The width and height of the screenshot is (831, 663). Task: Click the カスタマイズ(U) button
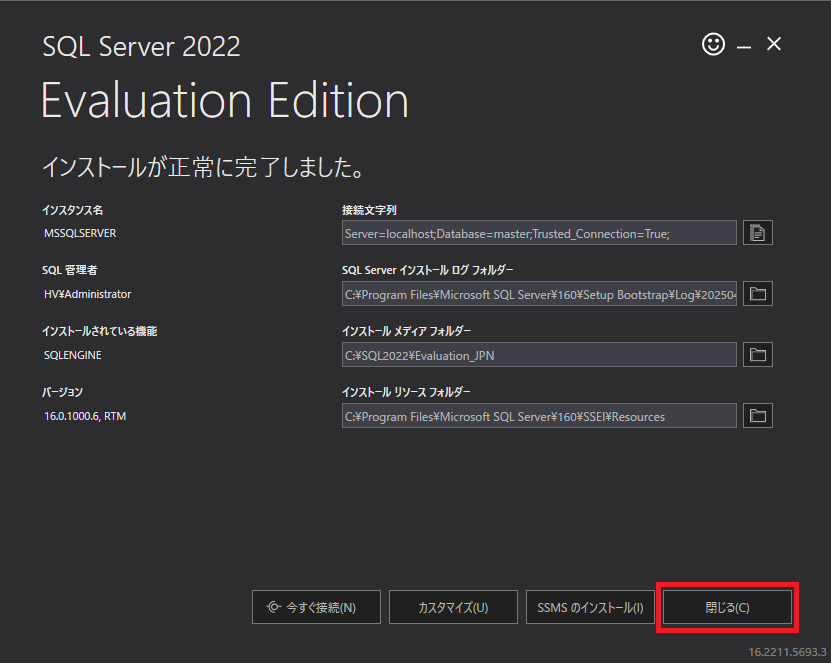click(453, 607)
